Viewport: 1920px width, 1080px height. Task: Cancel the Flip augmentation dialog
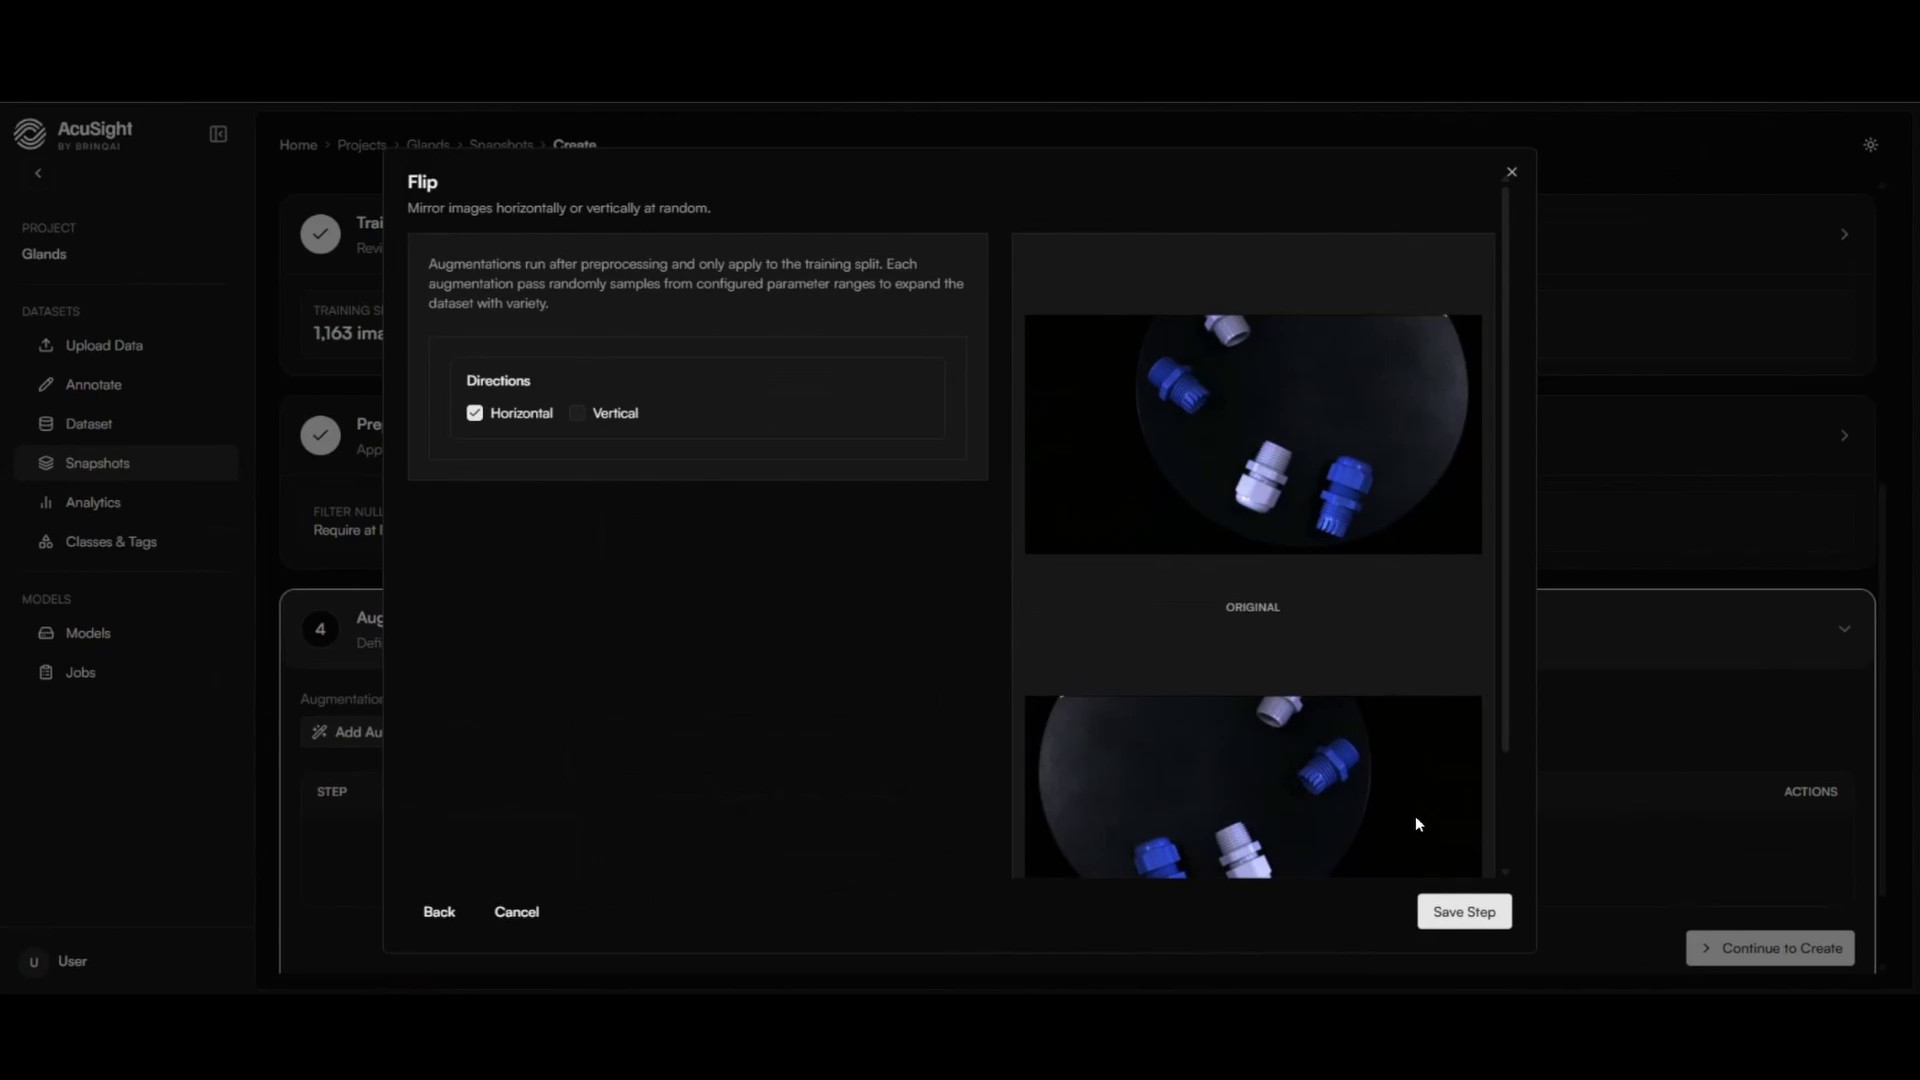pos(517,912)
